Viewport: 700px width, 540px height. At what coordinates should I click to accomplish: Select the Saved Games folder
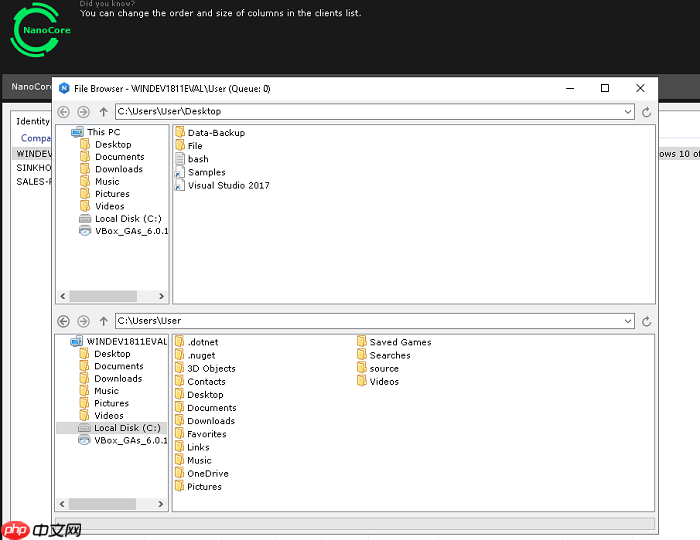[x=394, y=342]
